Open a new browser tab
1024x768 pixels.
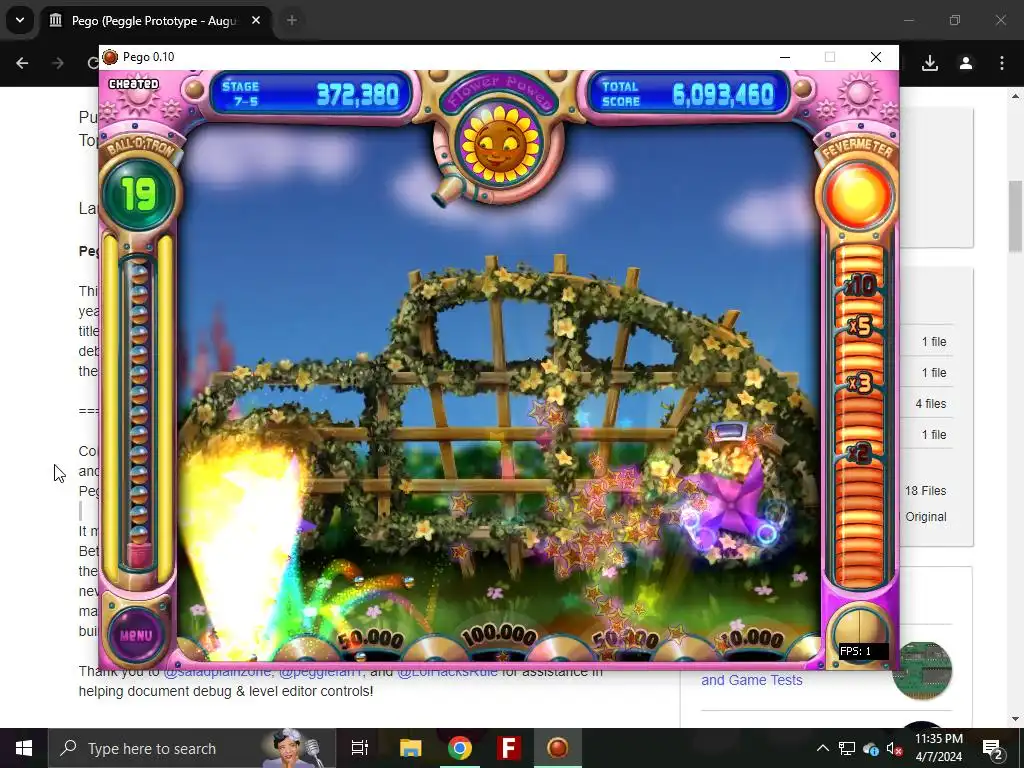pyautogui.click(x=292, y=21)
